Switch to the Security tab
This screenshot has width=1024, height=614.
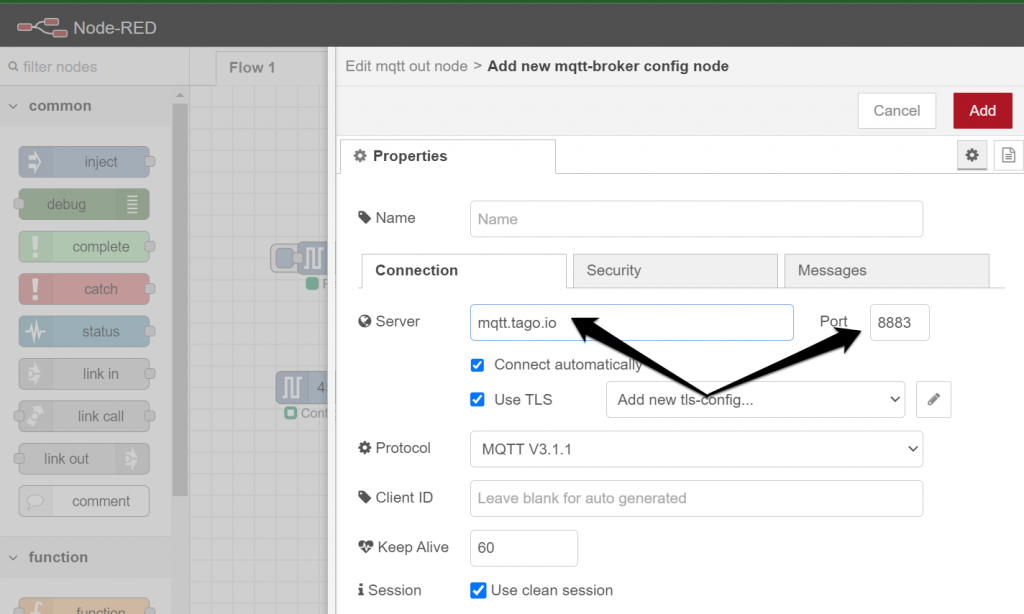coord(675,270)
